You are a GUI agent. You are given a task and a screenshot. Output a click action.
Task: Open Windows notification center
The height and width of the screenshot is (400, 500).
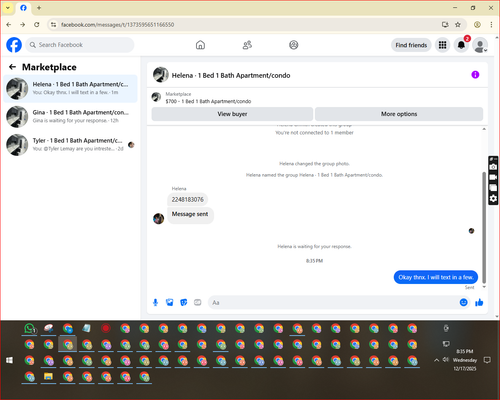point(487,360)
